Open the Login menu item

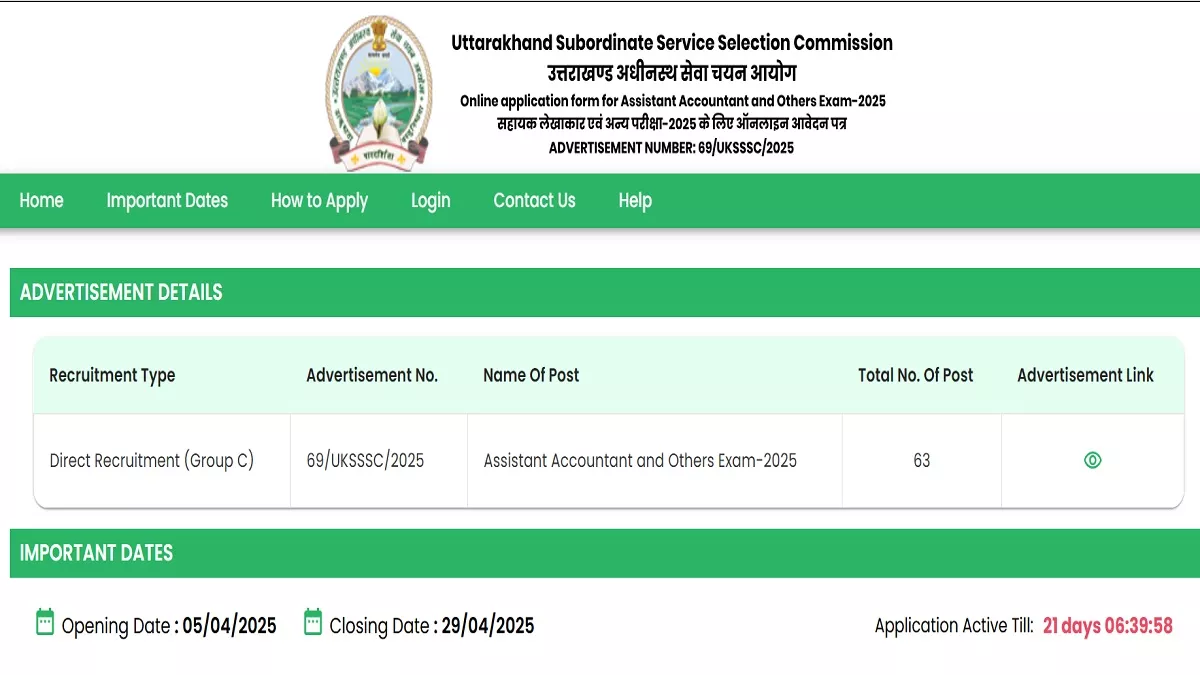pyautogui.click(x=430, y=201)
